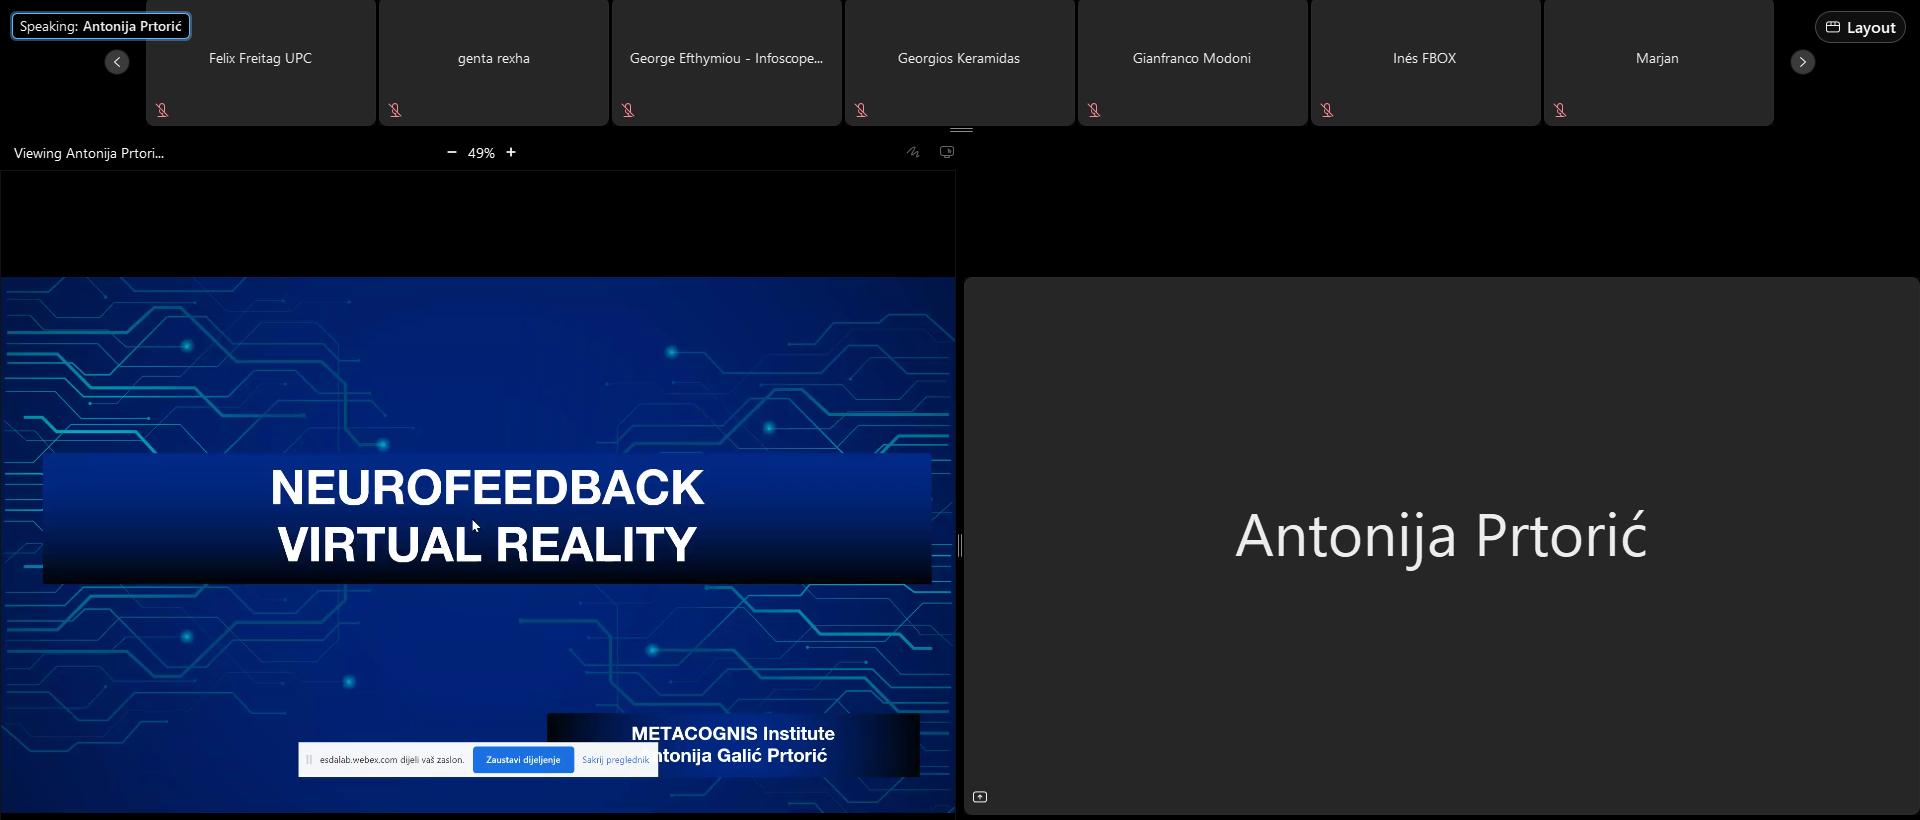
Task: Open the annotate pen tool
Action: (x=913, y=153)
